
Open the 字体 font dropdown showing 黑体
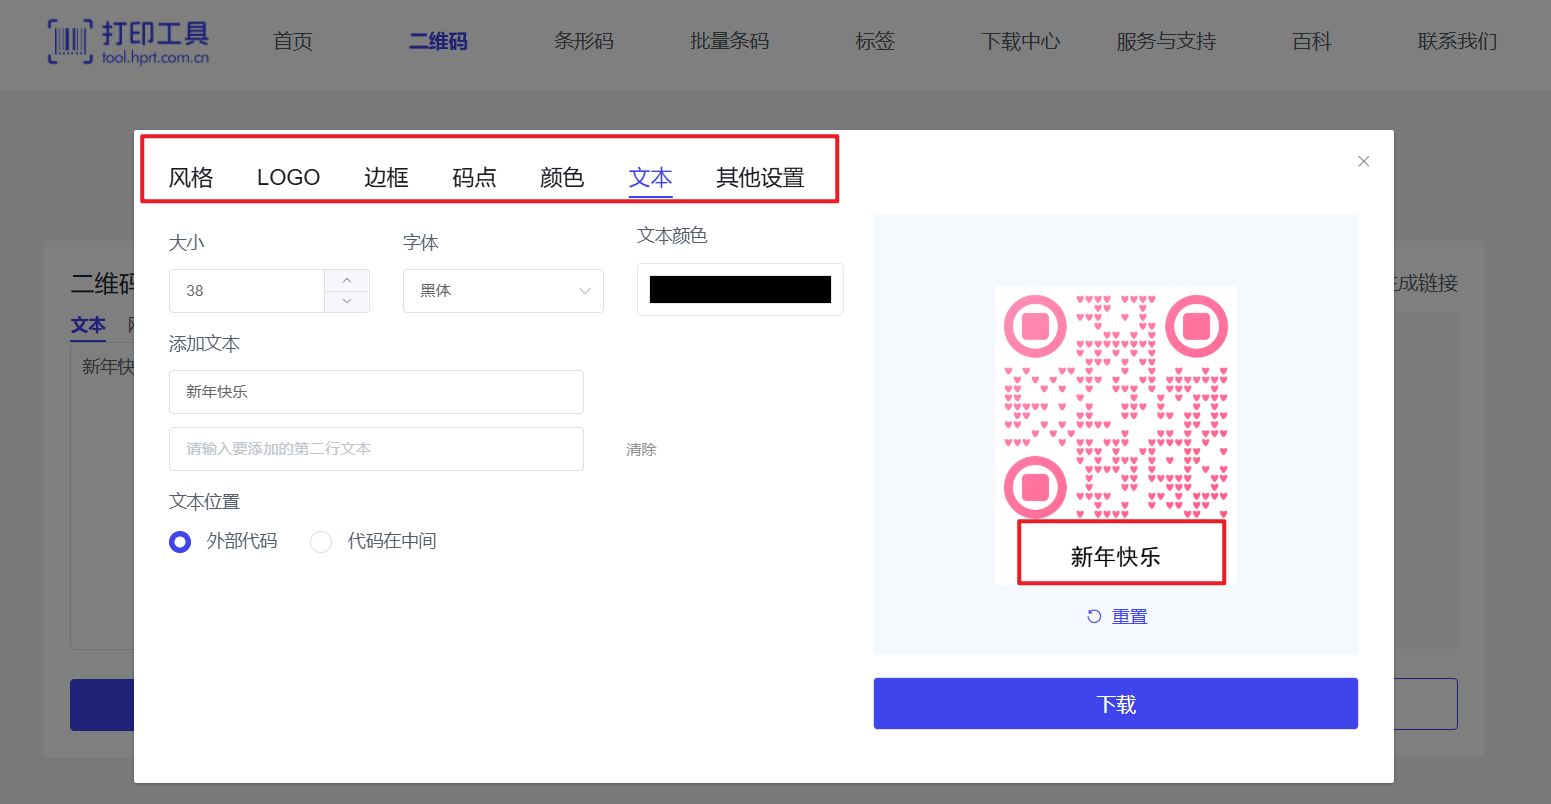(503, 291)
